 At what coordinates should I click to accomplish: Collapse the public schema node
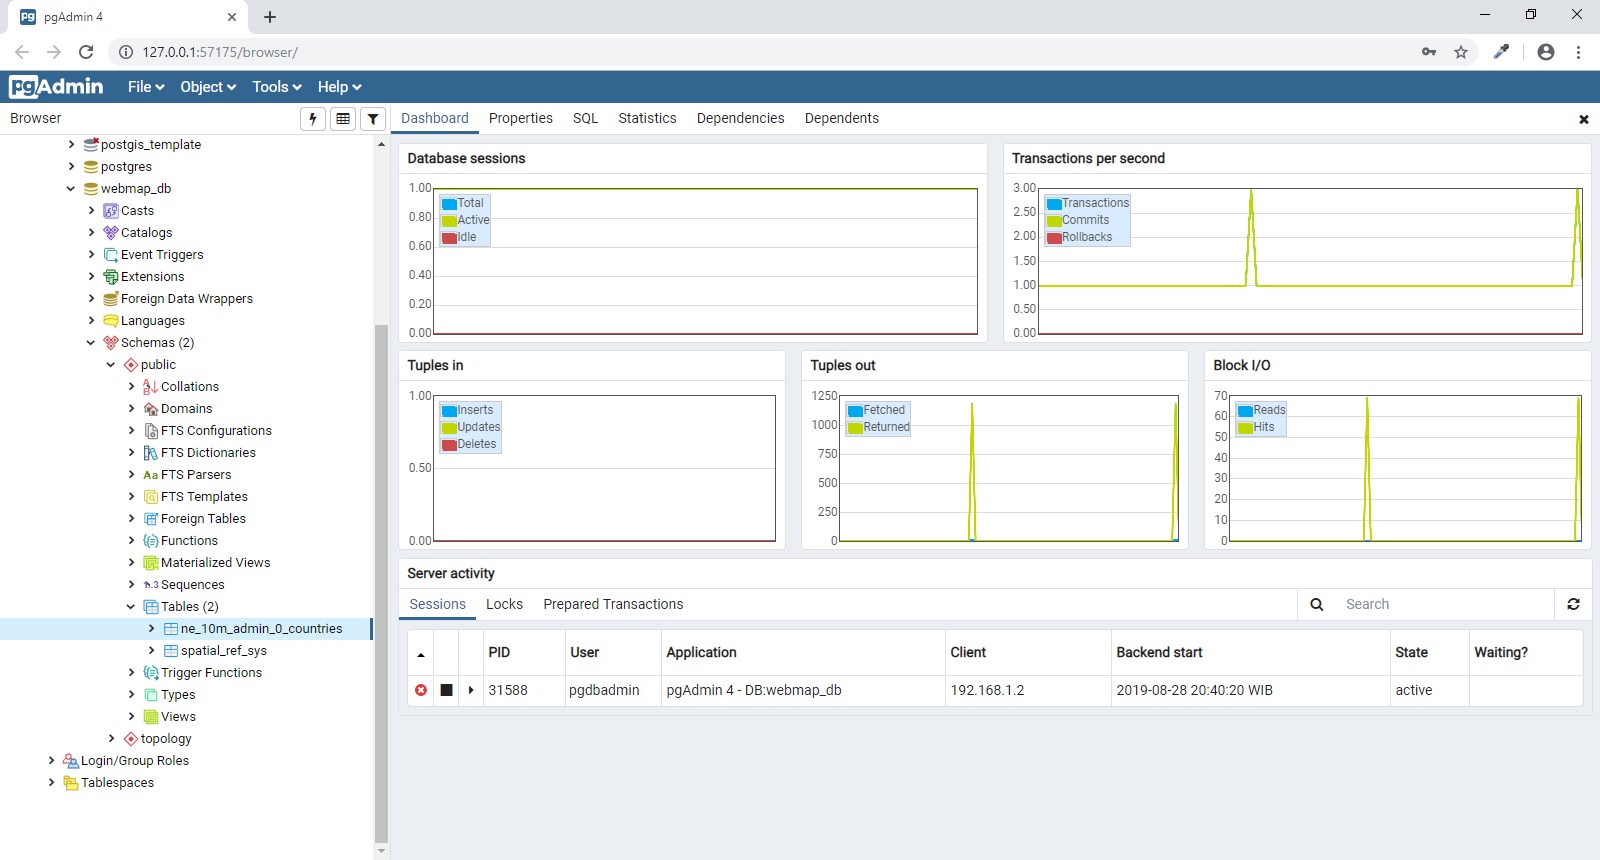tap(111, 365)
